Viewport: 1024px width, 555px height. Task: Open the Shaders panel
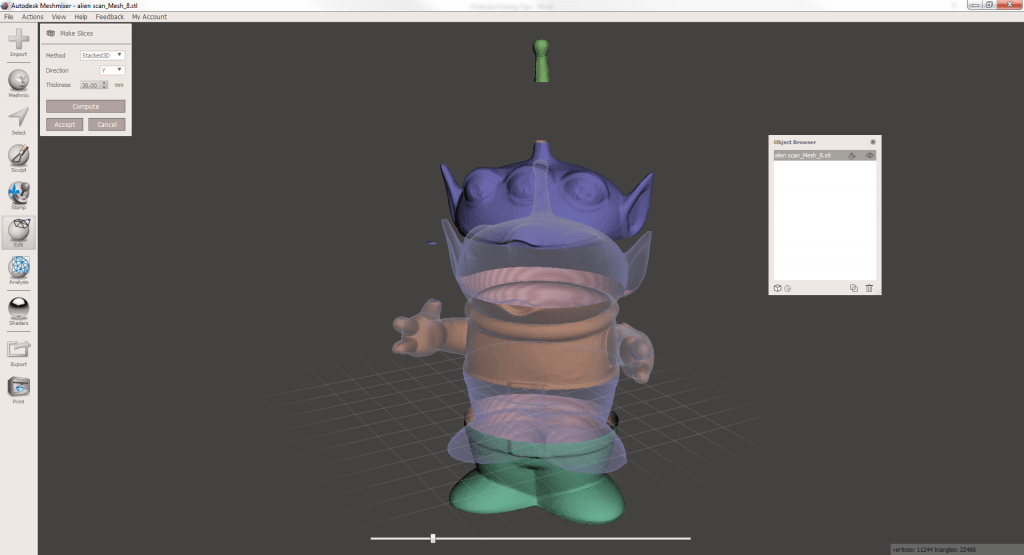18,310
